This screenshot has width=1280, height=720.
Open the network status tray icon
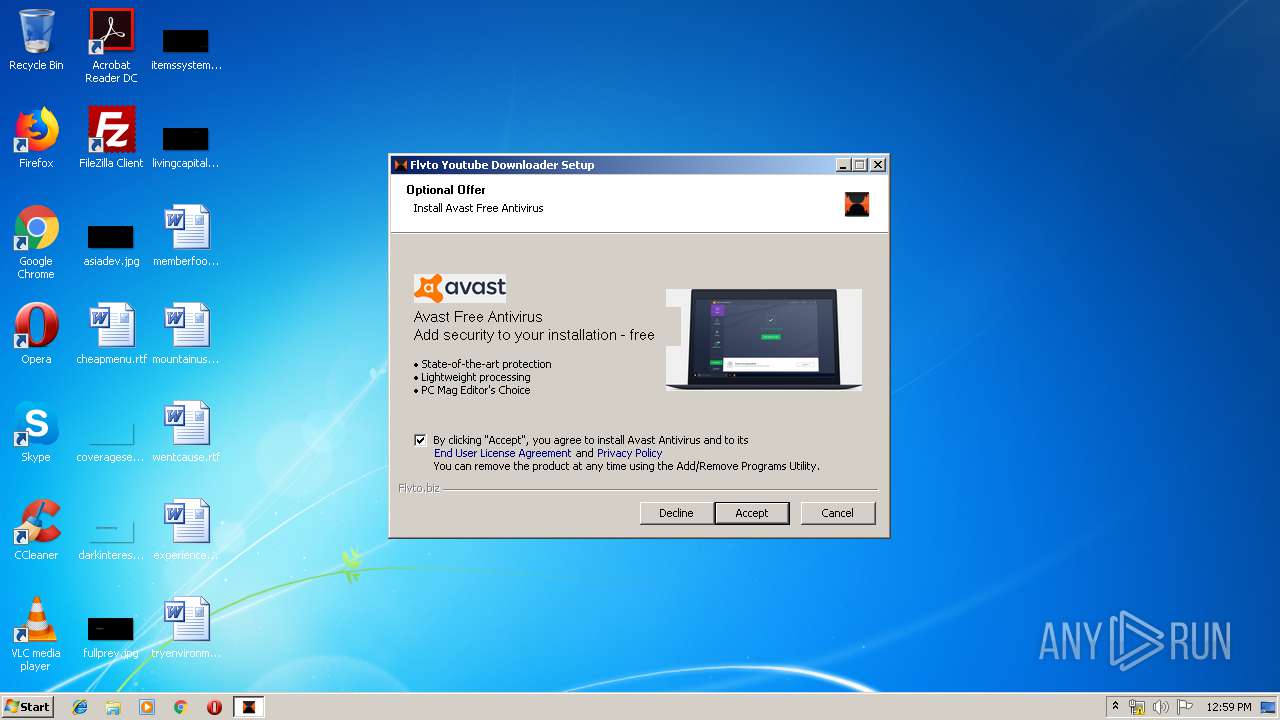(x=1137, y=707)
